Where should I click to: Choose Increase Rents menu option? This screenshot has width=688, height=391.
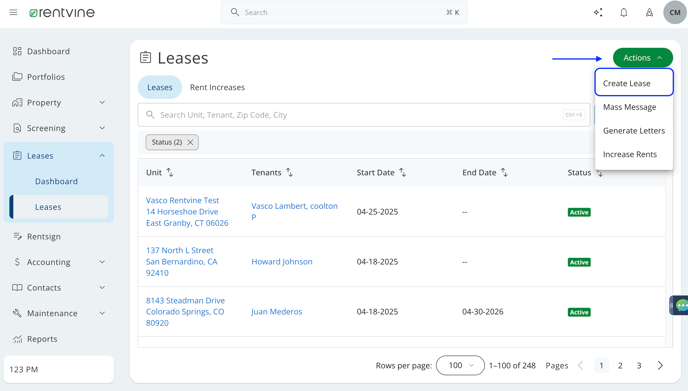[x=630, y=154]
